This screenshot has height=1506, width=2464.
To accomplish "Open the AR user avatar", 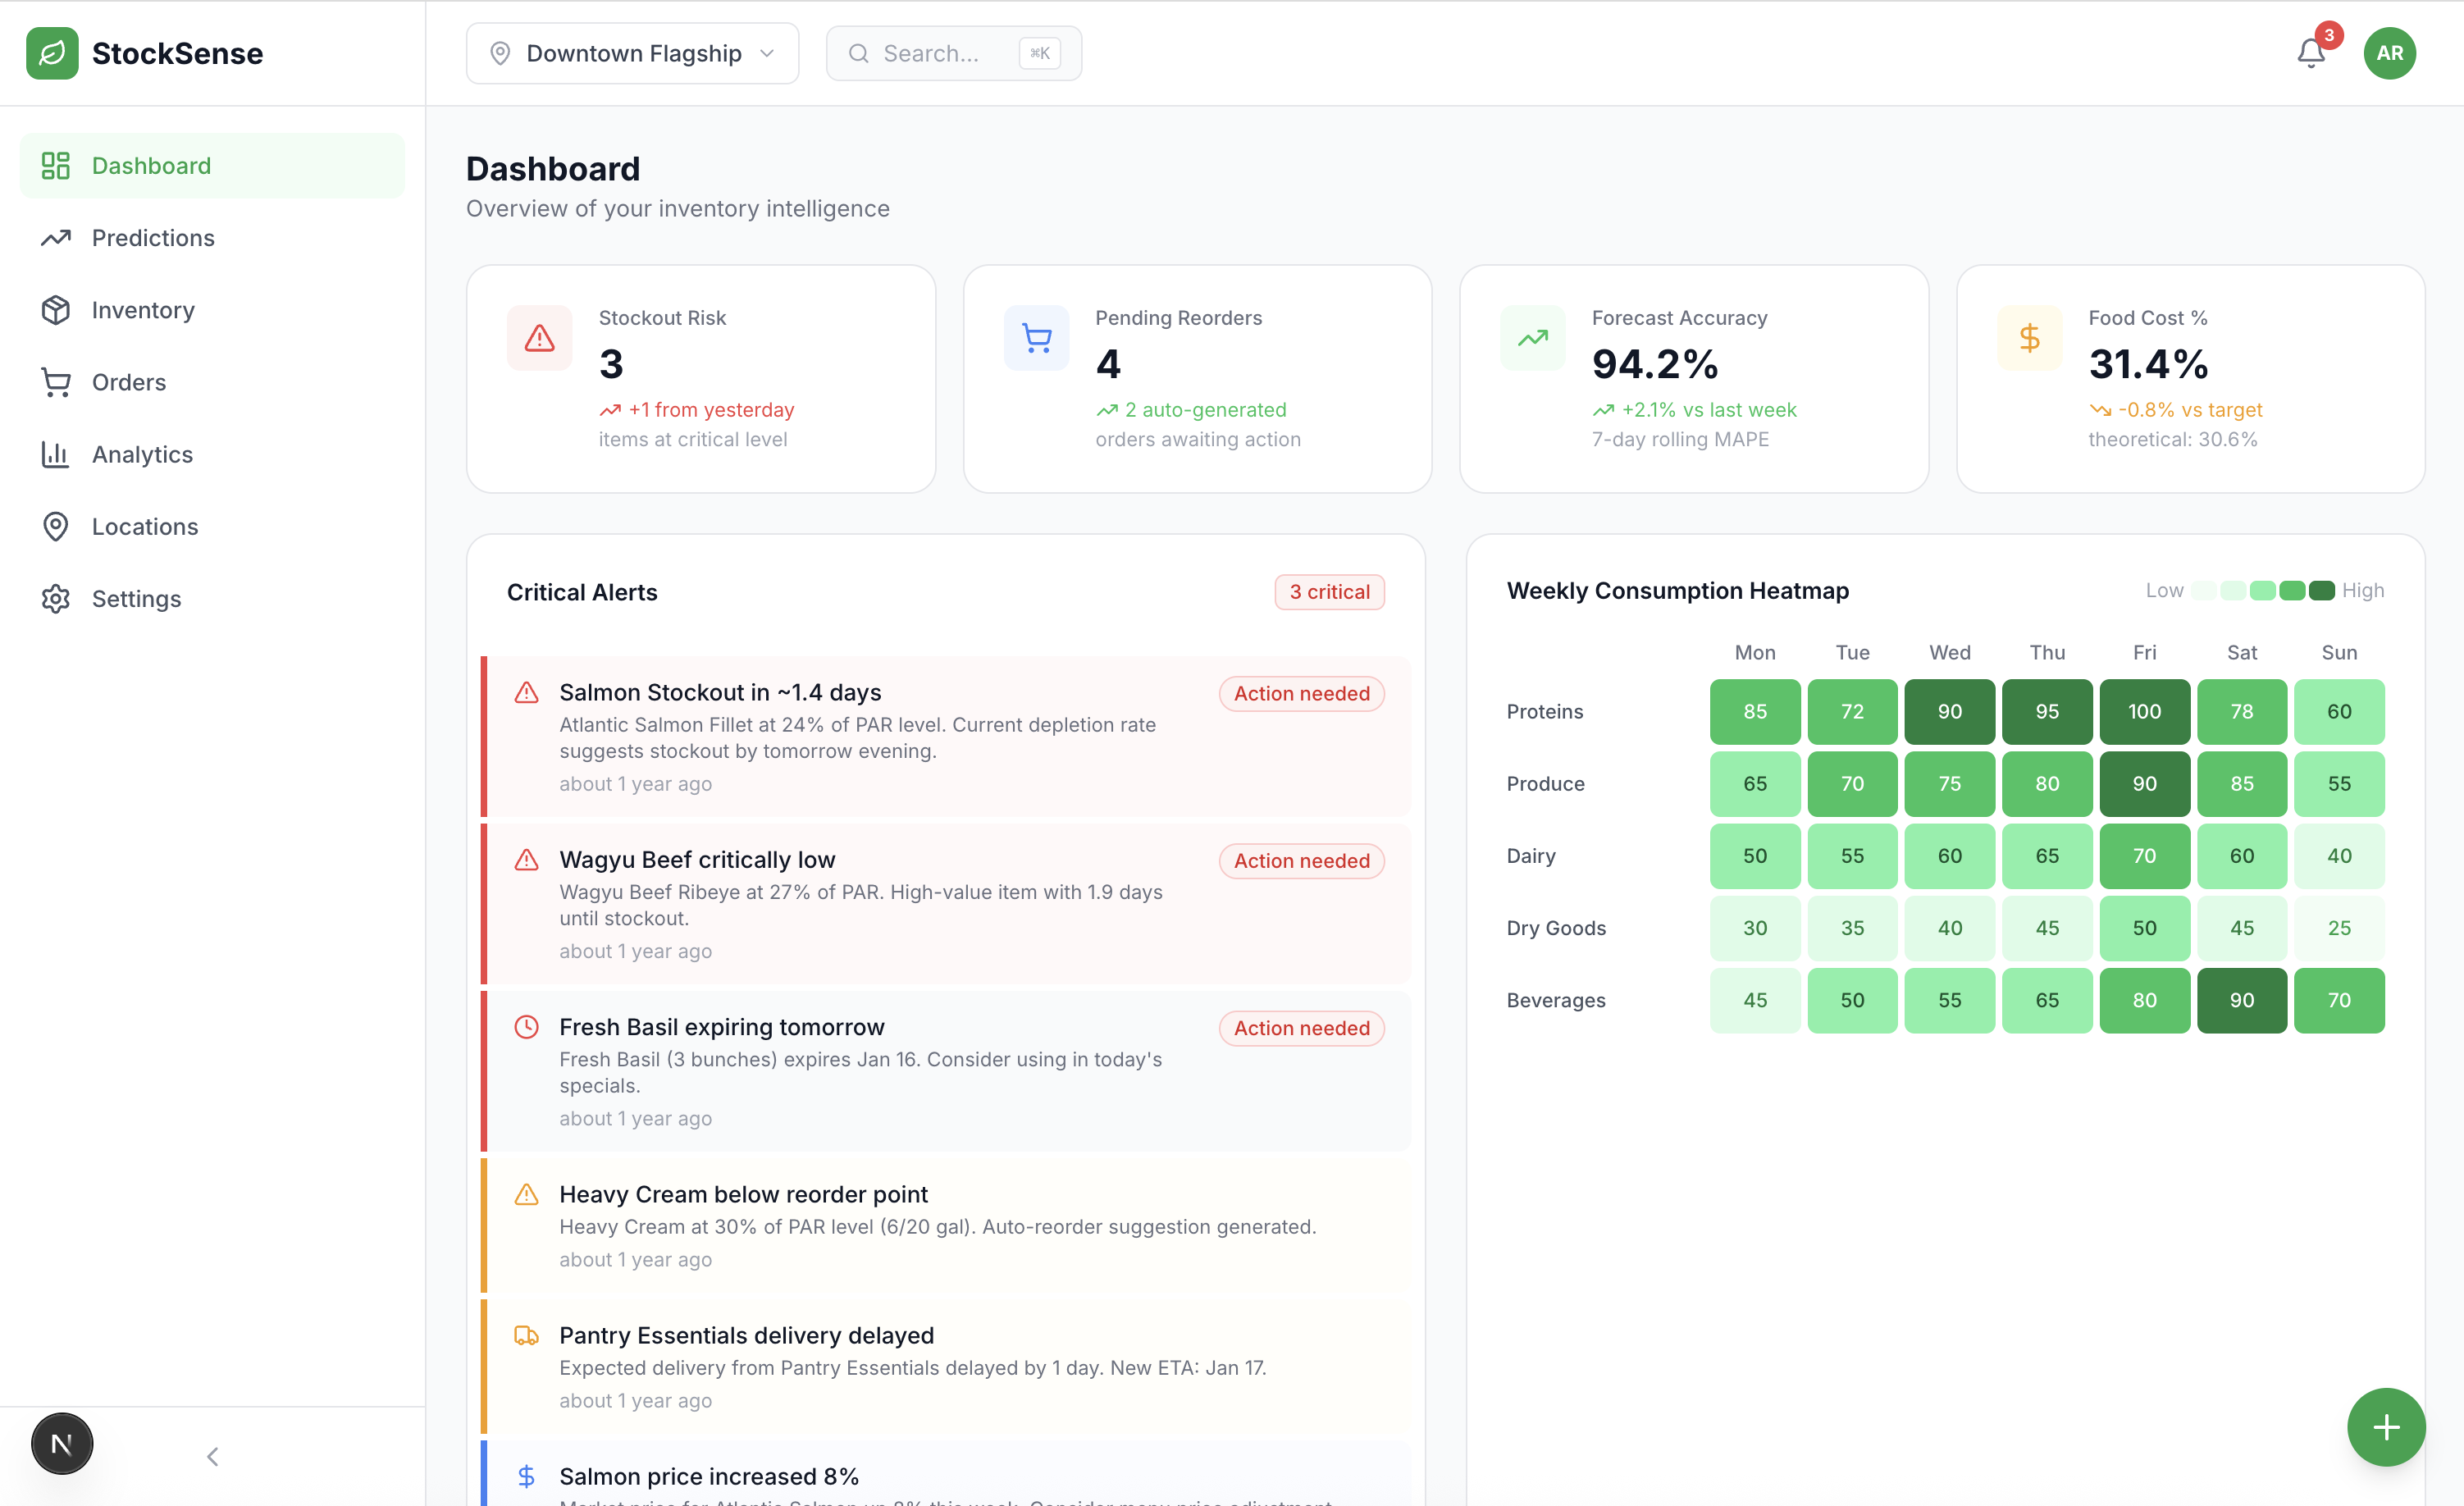I will pyautogui.click(x=2389, y=53).
